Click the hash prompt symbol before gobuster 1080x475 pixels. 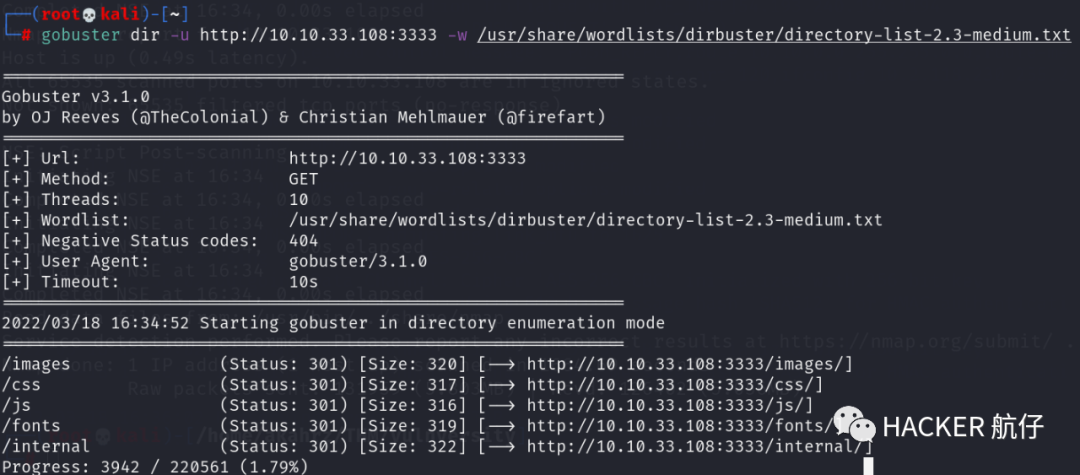[24, 35]
